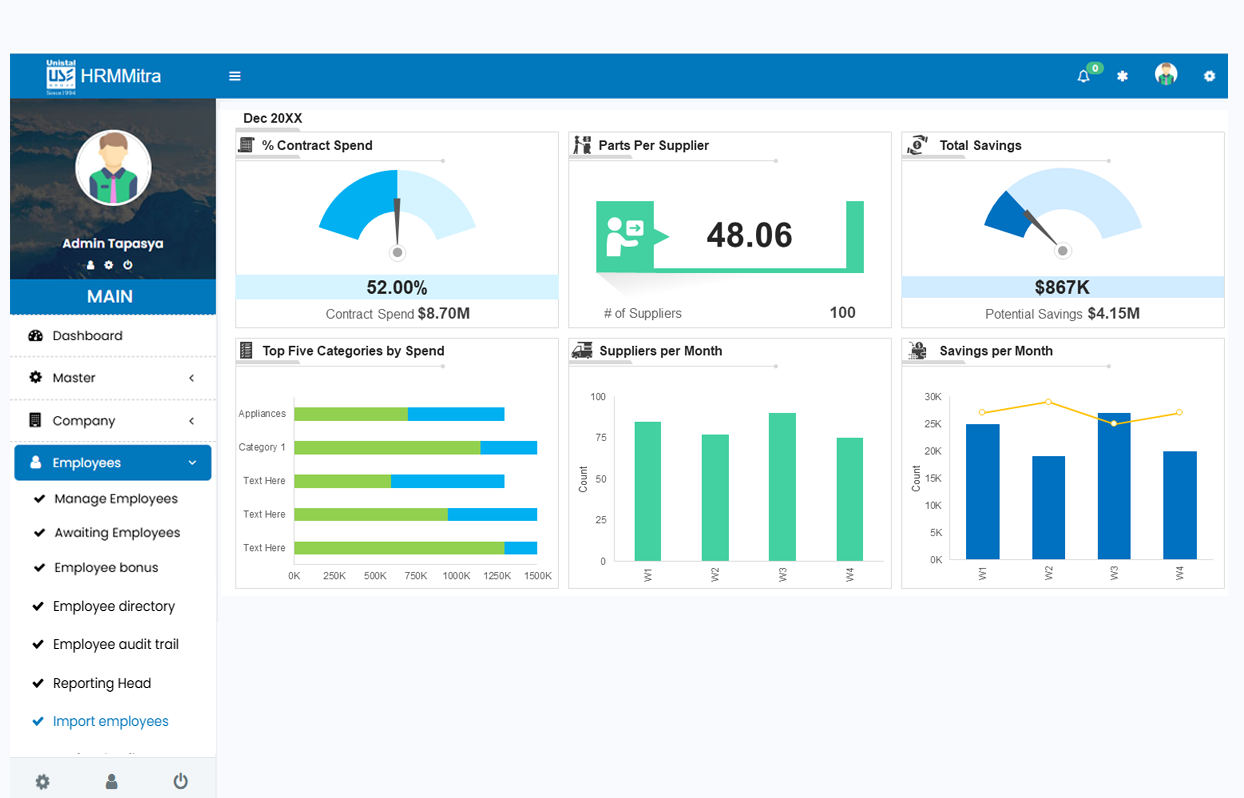Open Dashboard from the sidebar
The image size is (1244, 798).
click(87, 336)
